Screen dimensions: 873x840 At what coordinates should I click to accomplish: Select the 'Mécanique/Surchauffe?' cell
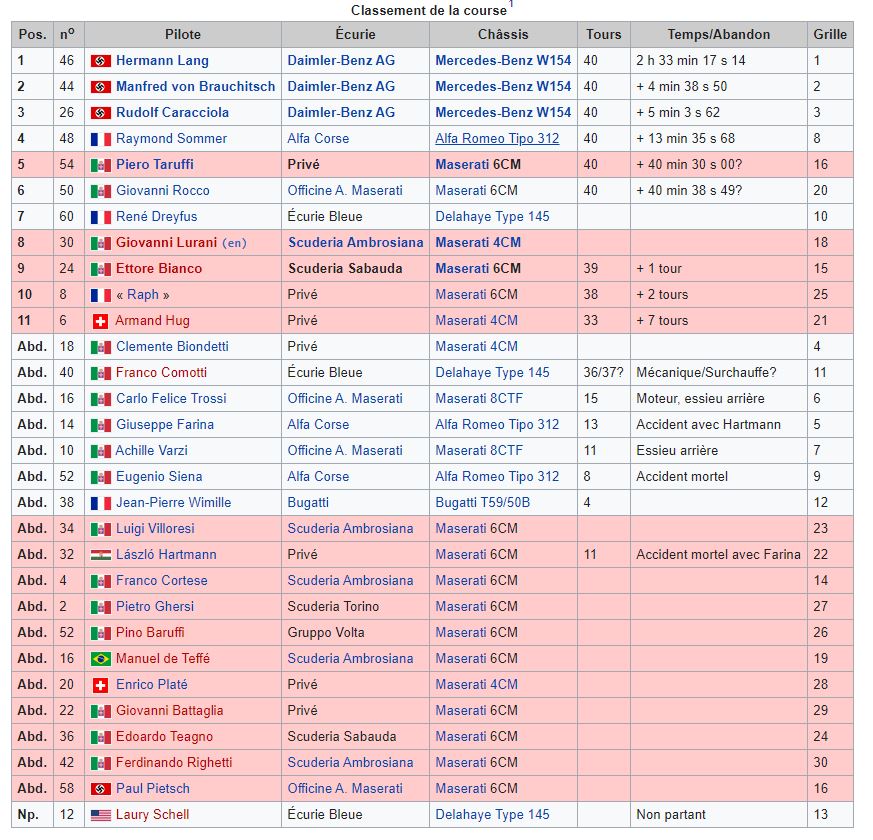pyautogui.click(x=718, y=372)
